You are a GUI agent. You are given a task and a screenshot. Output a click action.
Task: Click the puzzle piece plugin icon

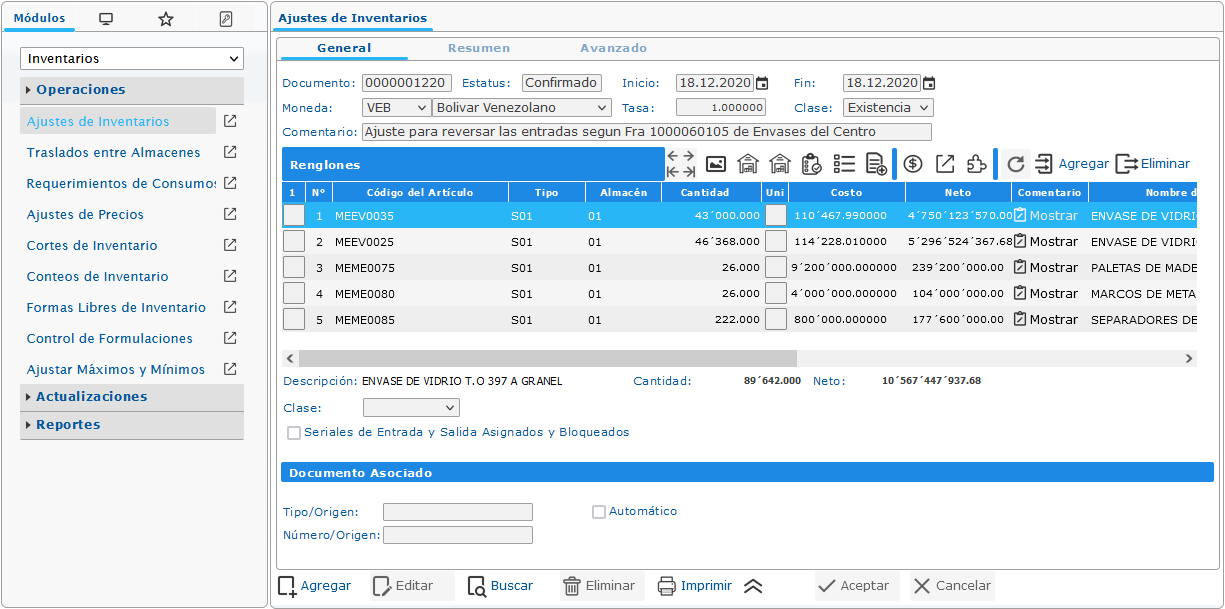pos(977,164)
